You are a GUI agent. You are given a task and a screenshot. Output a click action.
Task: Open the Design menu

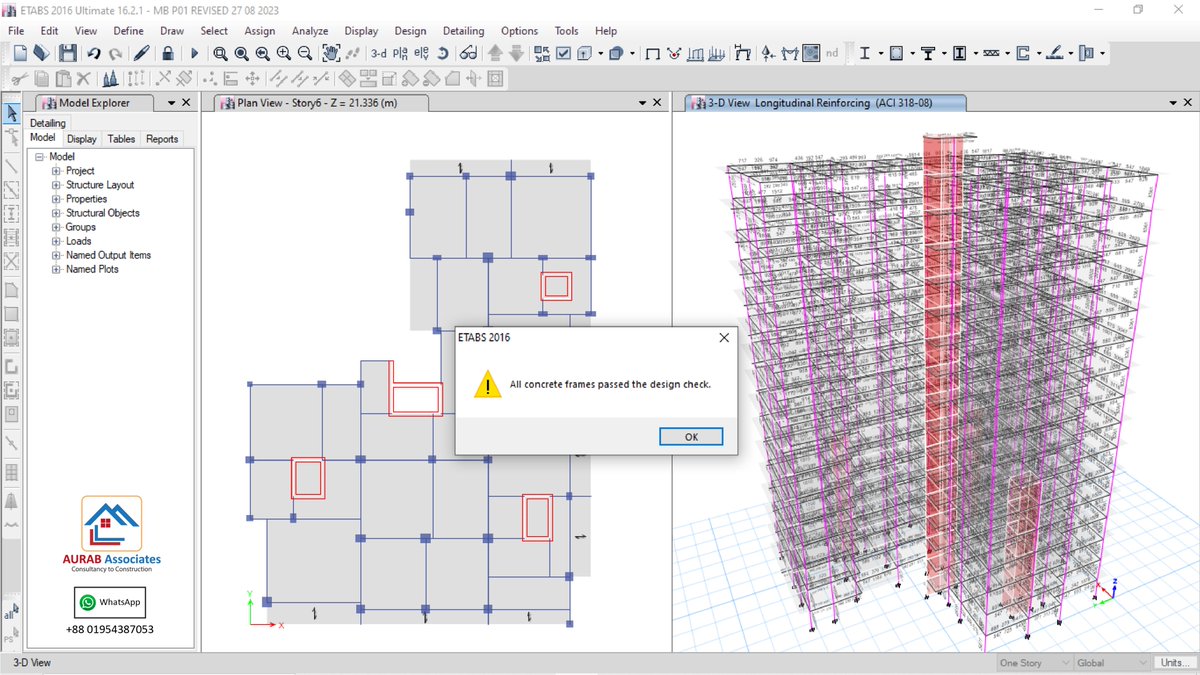point(410,31)
